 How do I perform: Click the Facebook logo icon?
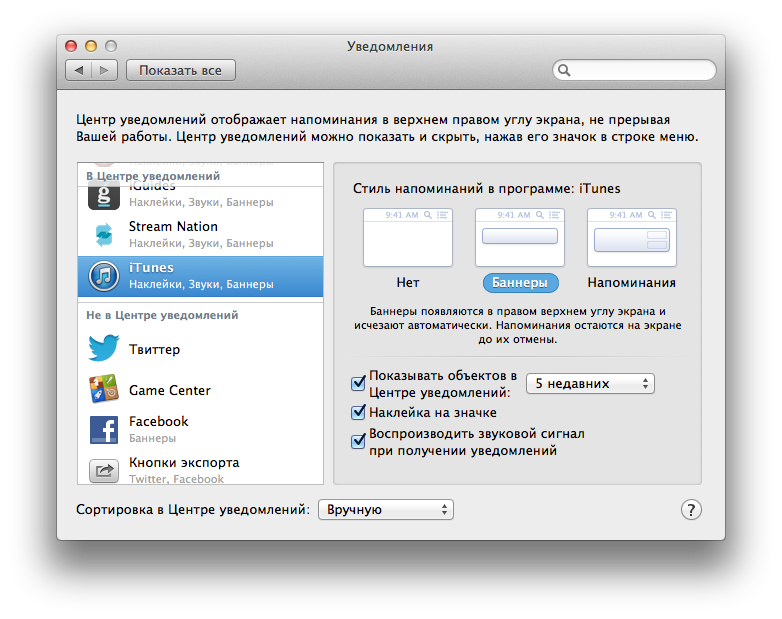pos(104,429)
